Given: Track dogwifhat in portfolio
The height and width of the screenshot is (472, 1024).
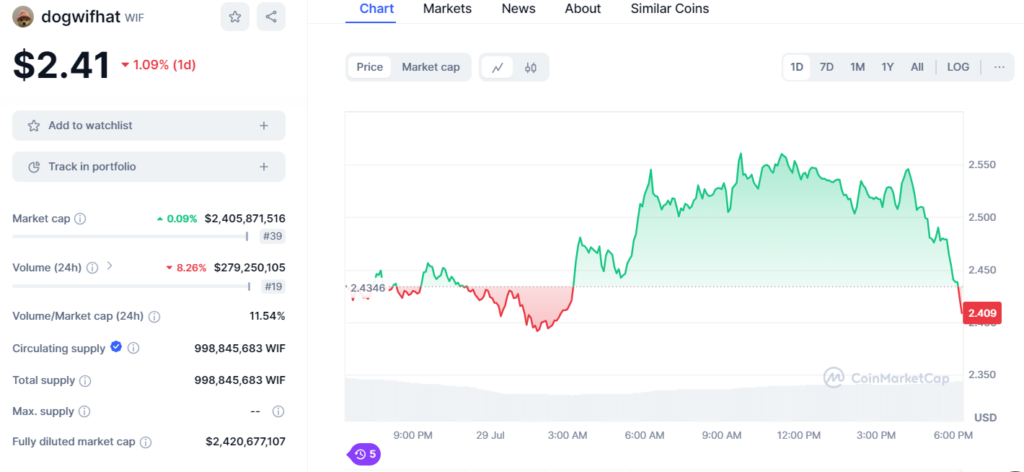Looking at the screenshot, I should tap(149, 166).
